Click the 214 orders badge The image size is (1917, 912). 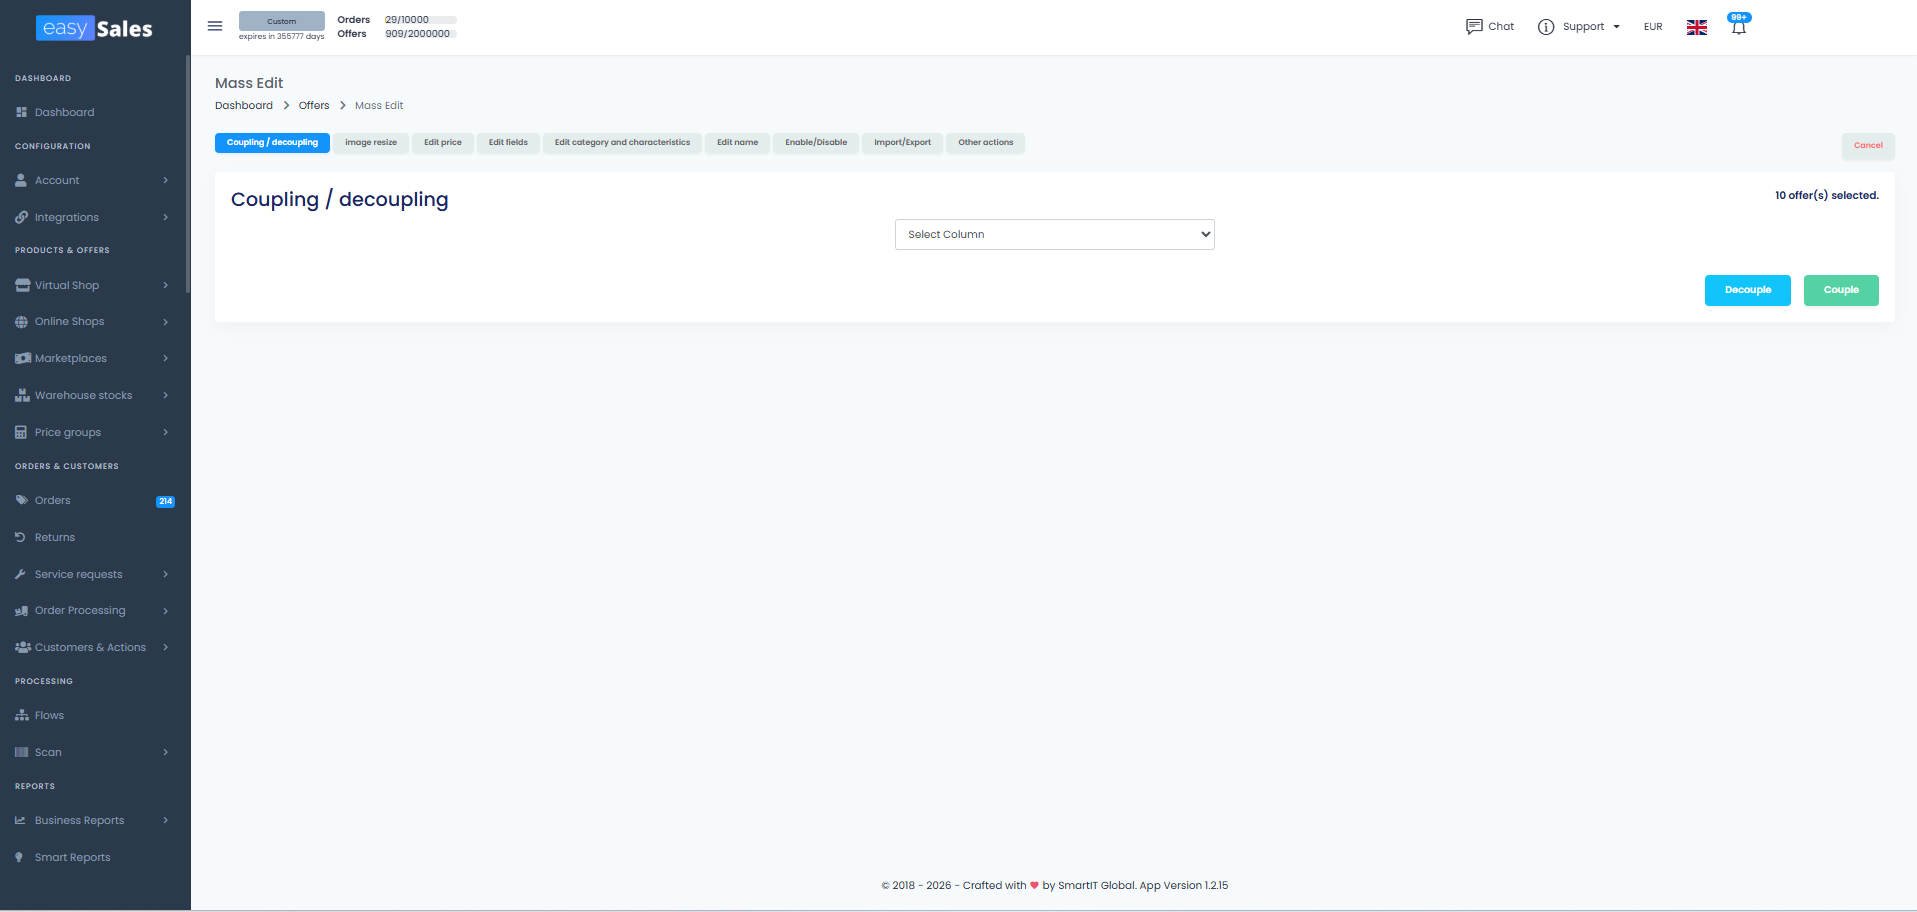click(x=166, y=501)
